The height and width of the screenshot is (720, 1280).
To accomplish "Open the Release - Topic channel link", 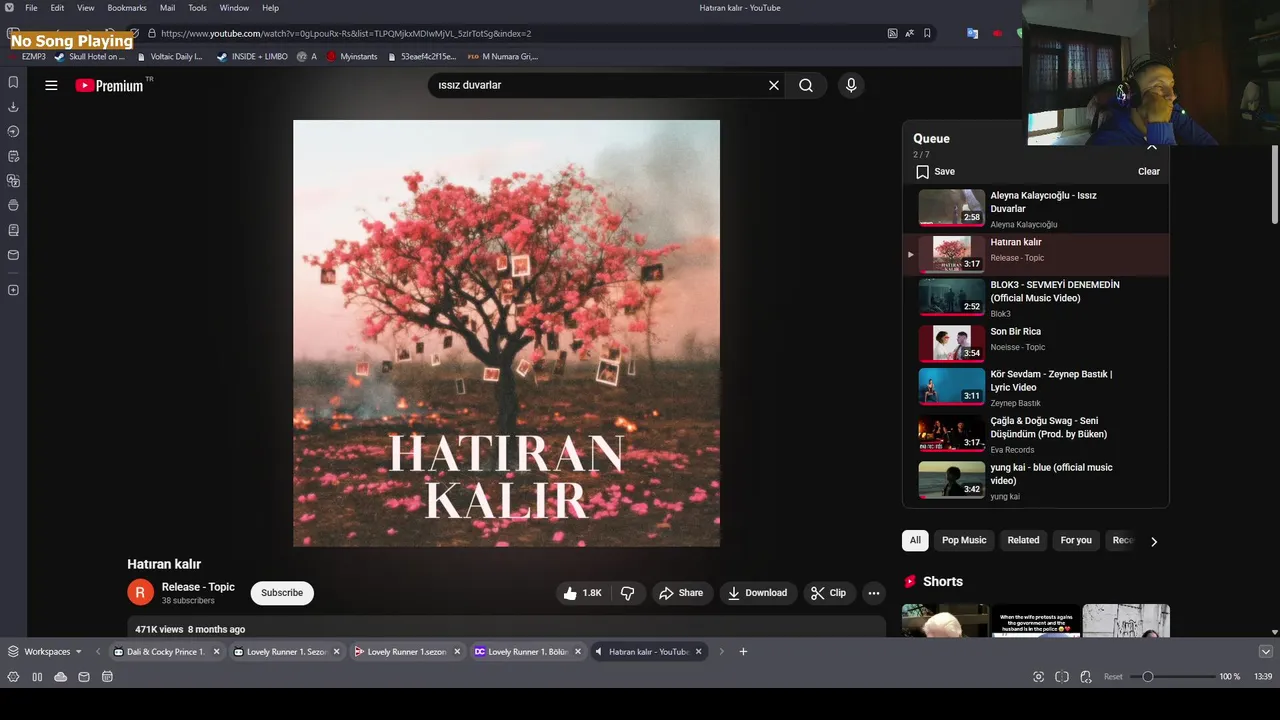I will tap(198, 587).
